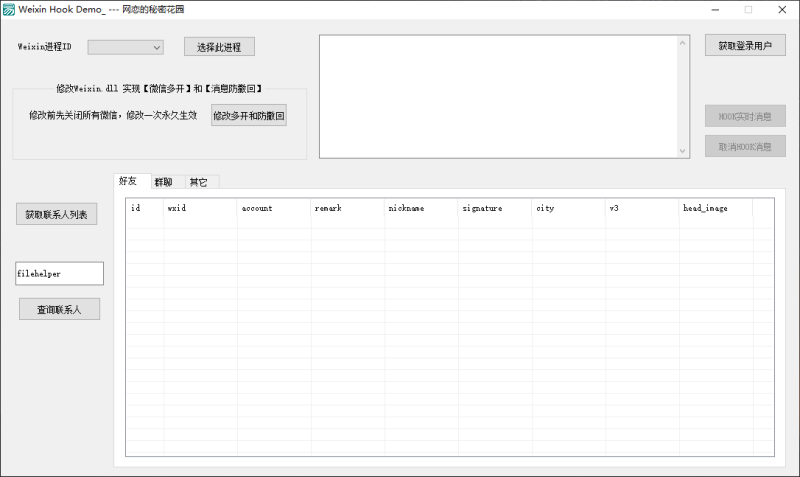Click the 查询联系人 button
This screenshot has width=800, height=477.
[x=59, y=309]
